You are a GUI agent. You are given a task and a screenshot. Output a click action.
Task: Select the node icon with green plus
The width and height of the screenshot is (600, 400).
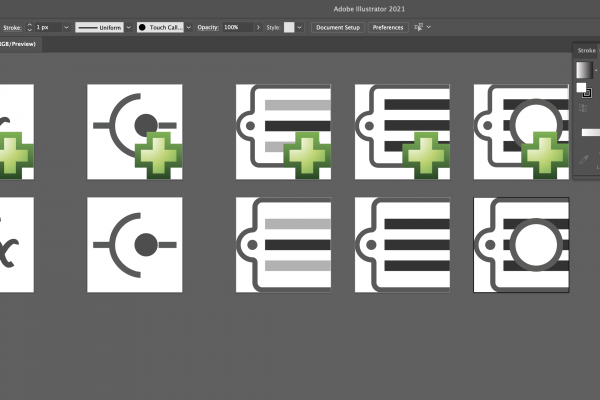pos(135,132)
